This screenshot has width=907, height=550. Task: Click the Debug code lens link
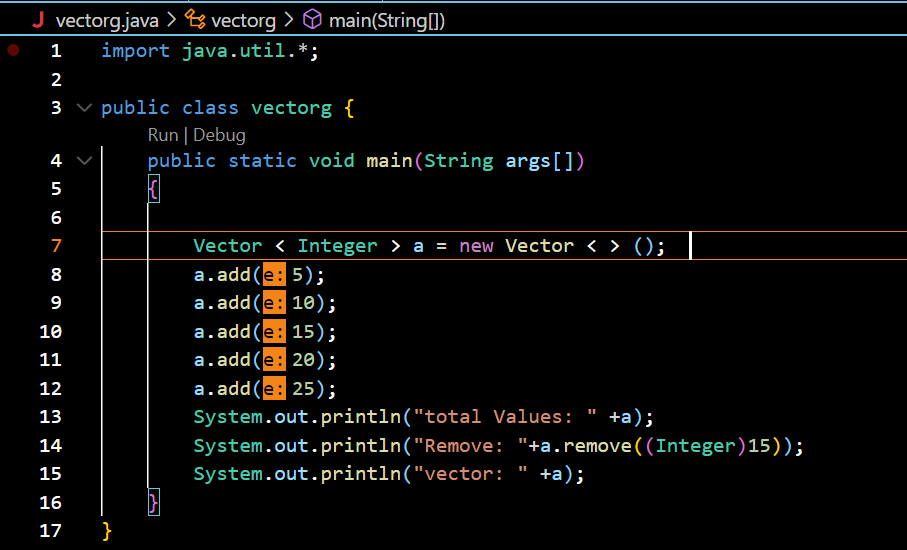tap(219, 135)
